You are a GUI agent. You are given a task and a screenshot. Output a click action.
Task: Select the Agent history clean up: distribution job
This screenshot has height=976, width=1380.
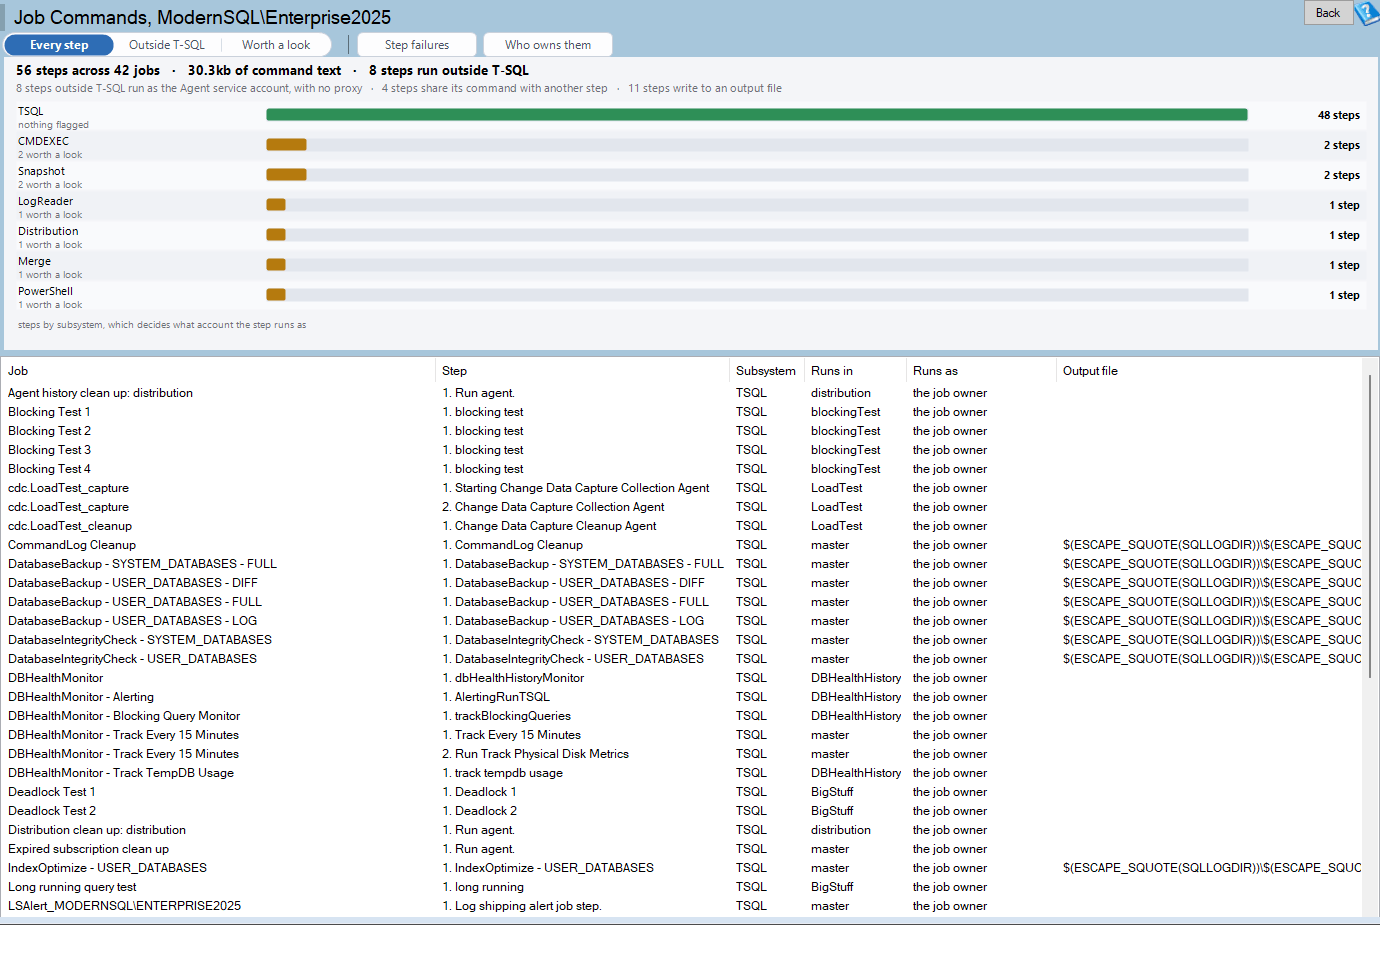100,393
